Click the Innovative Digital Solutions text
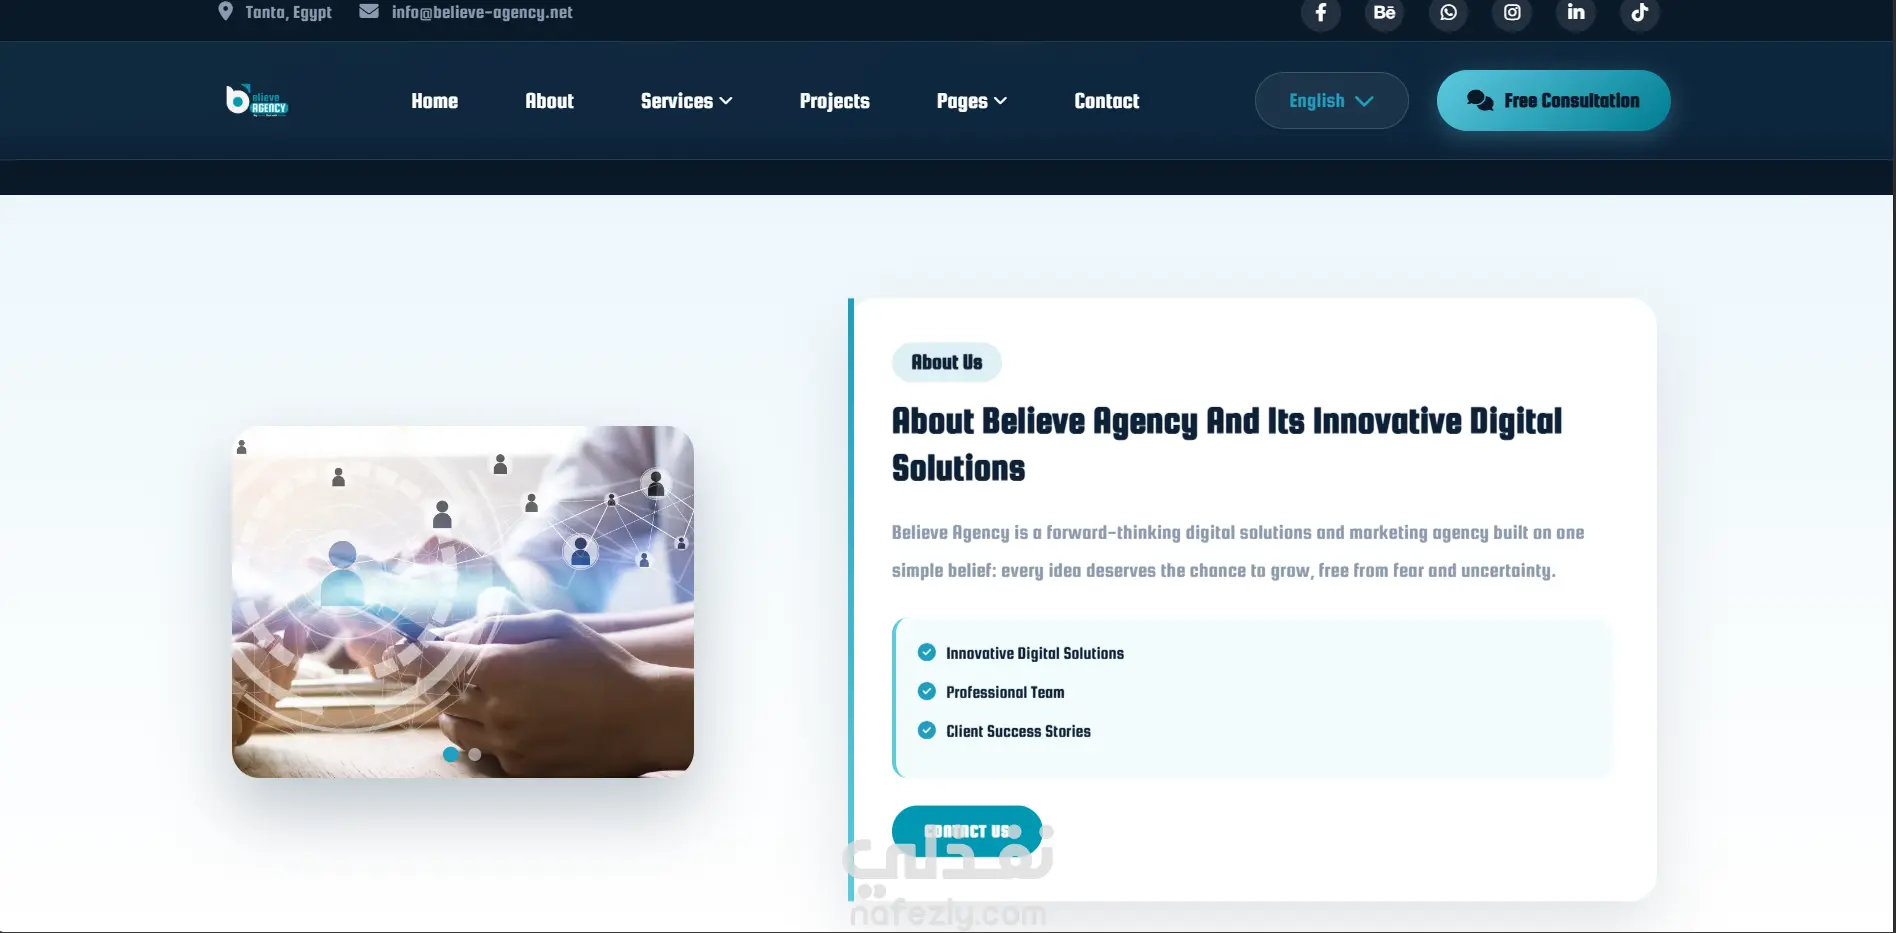 1035,653
